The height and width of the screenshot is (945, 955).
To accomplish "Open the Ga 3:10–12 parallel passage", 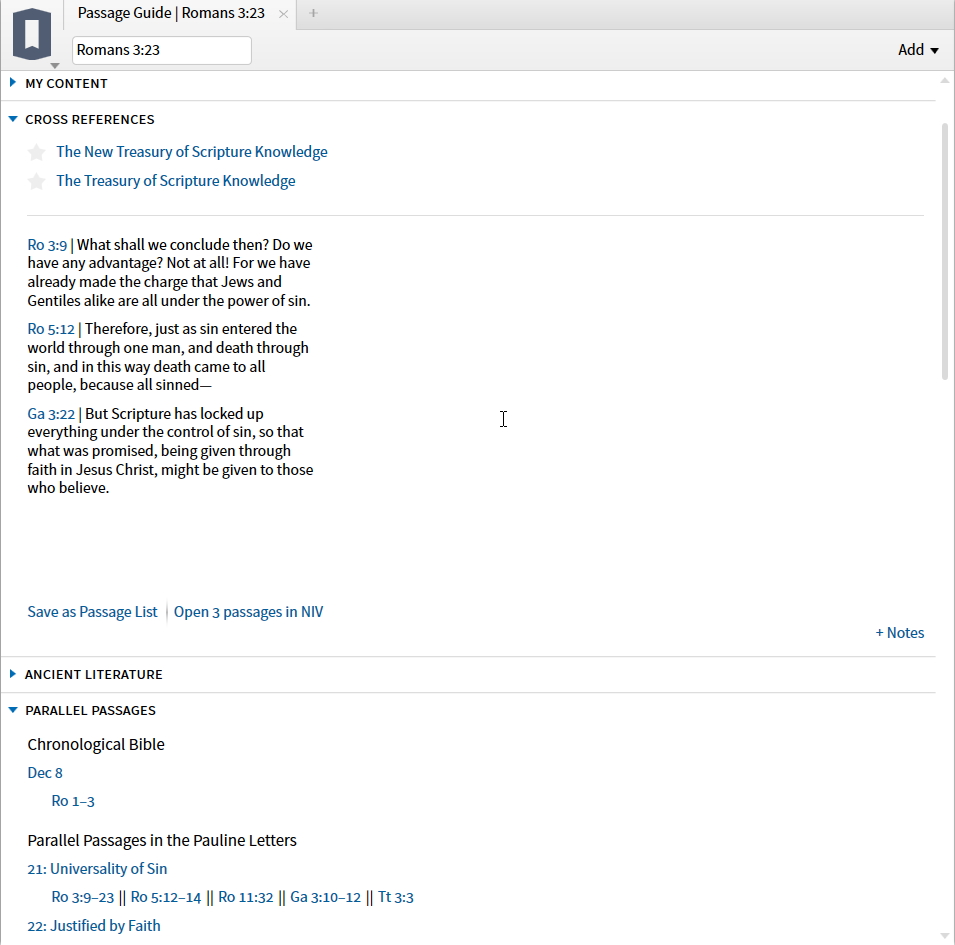I will (325, 897).
